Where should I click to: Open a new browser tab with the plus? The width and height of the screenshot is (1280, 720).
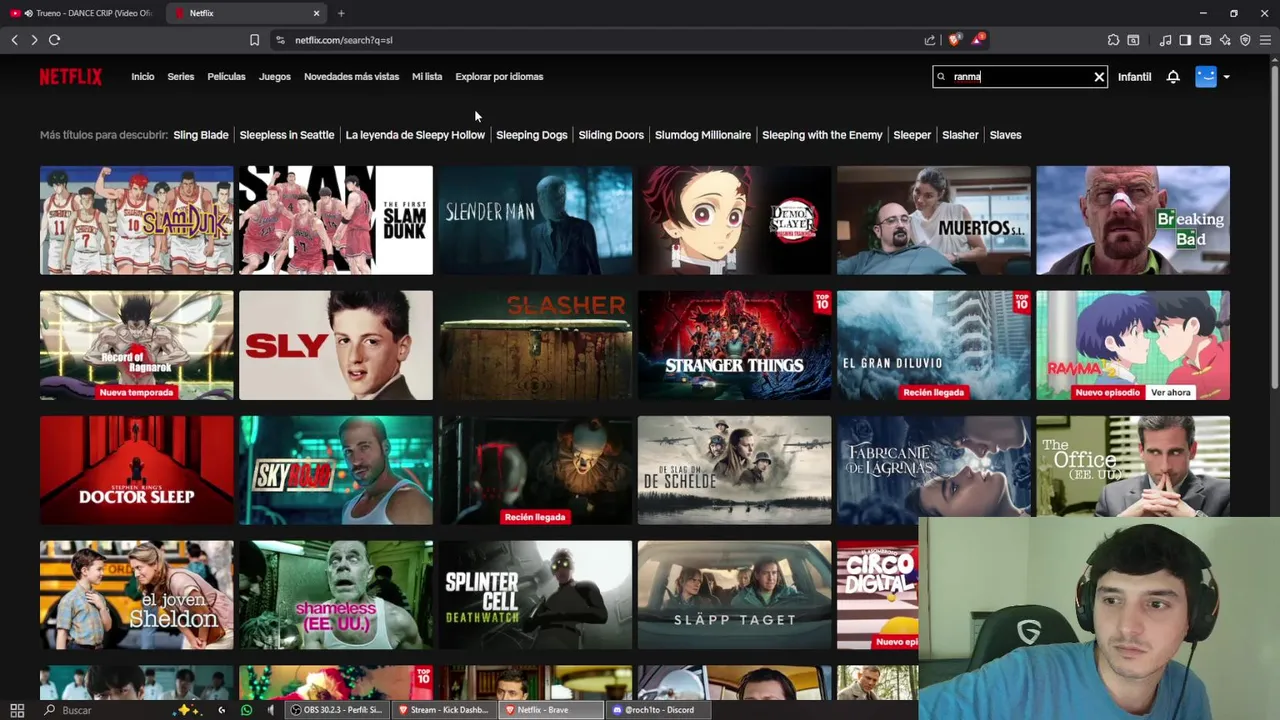(341, 13)
